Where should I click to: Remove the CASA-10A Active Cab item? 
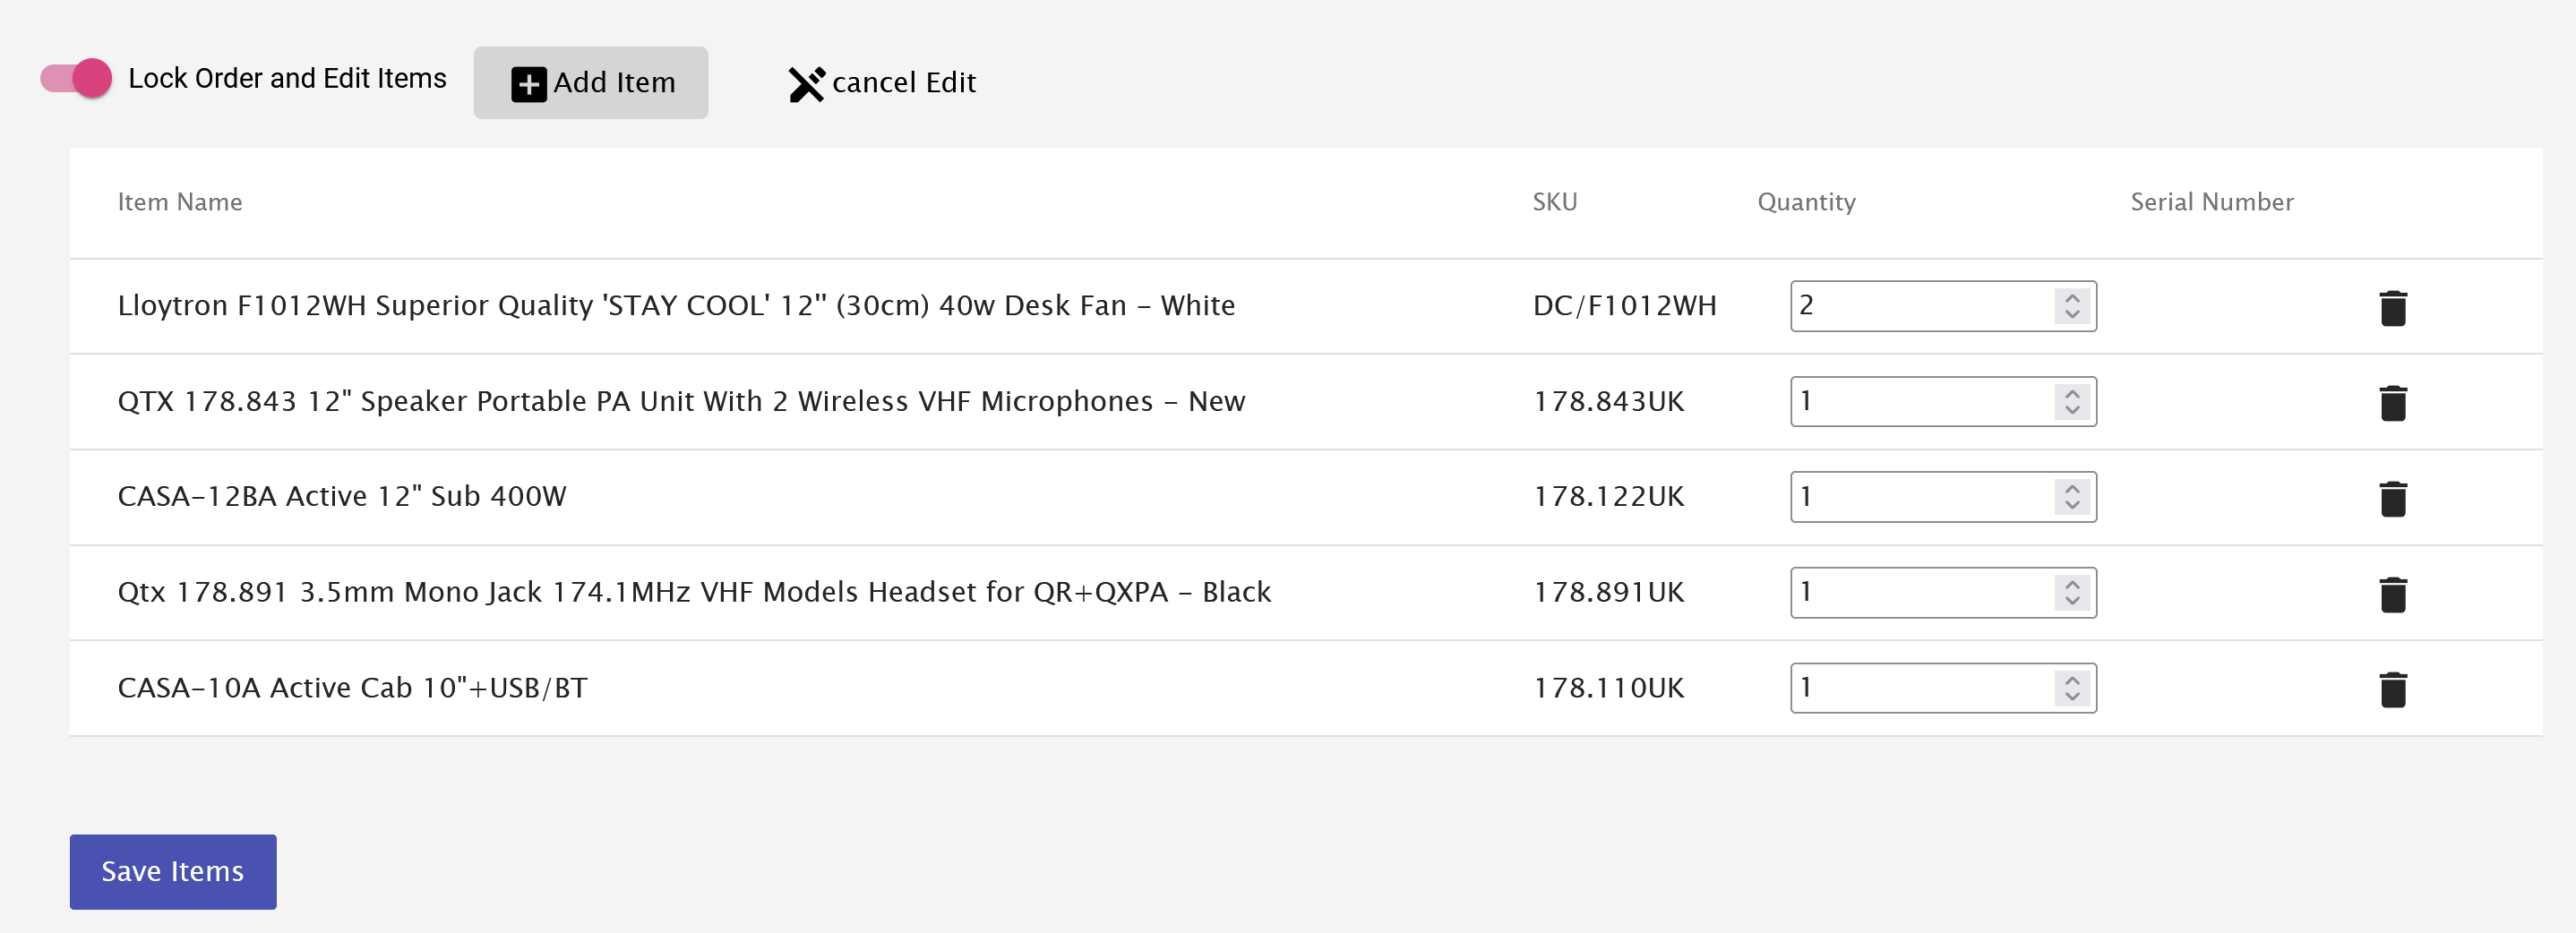(2392, 689)
